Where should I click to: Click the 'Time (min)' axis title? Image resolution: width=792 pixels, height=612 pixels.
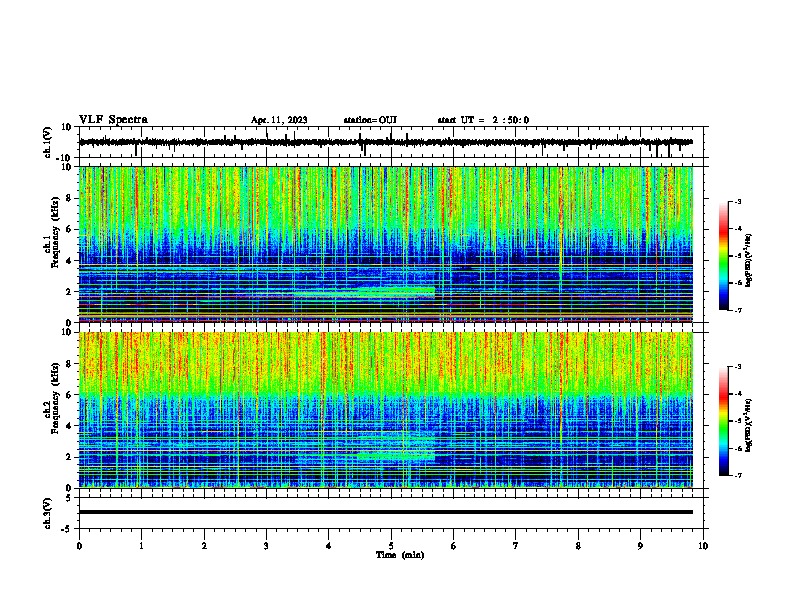click(x=400, y=555)
